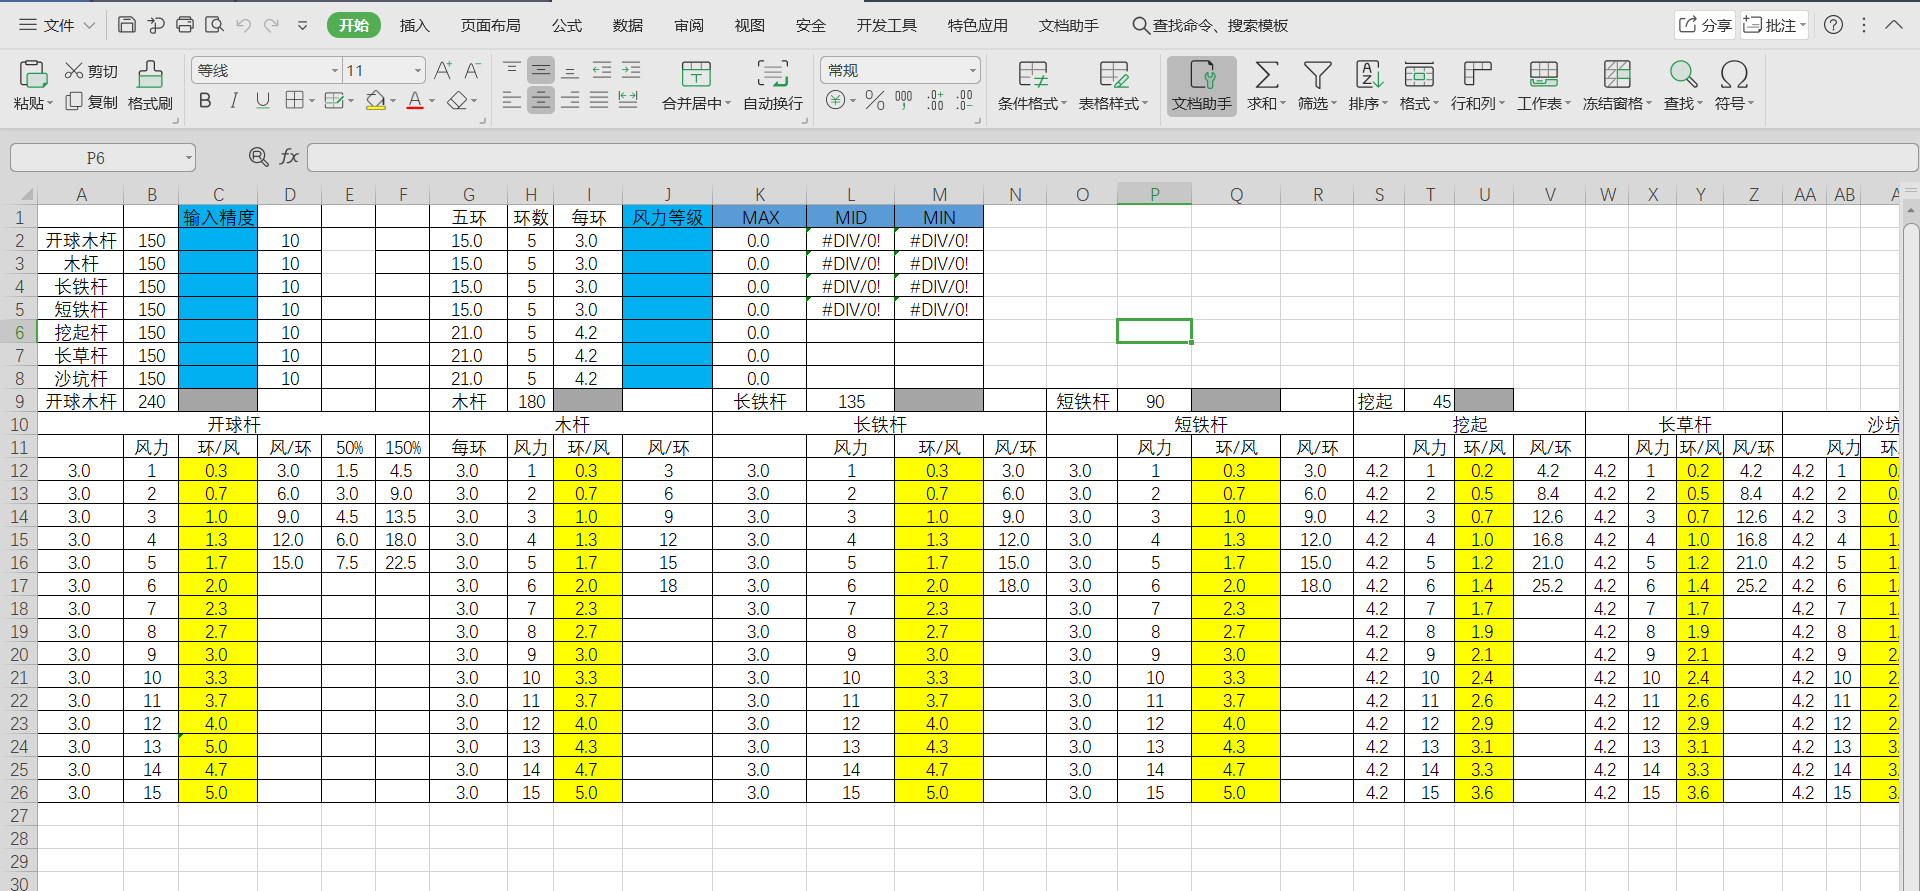Click the yellow fill color bucket
1922x891 pixels.
click(376, 100)
